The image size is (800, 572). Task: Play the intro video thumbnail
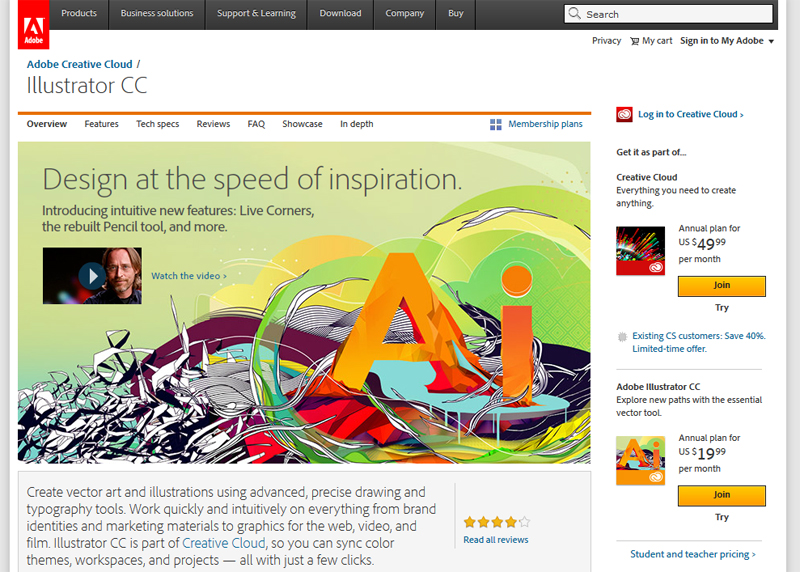point(92,276)
